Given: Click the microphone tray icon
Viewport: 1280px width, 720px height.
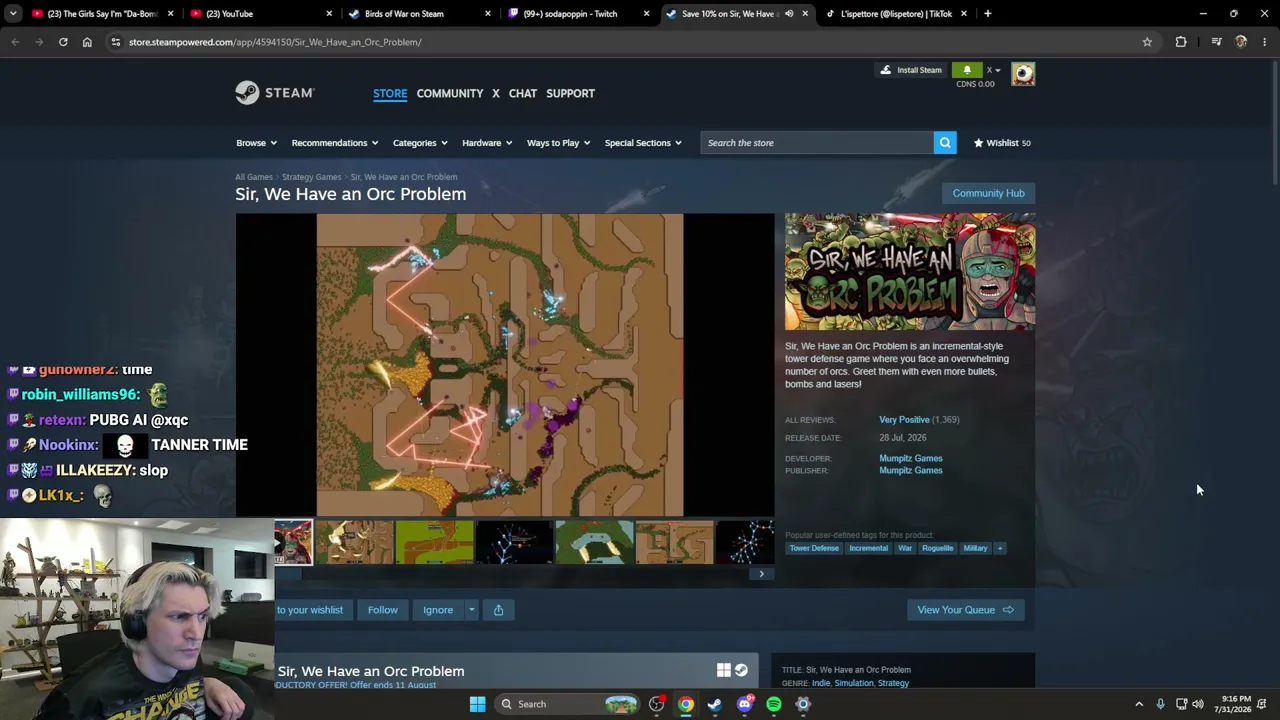Looking at the screenshot, I should click(1160, 704).
